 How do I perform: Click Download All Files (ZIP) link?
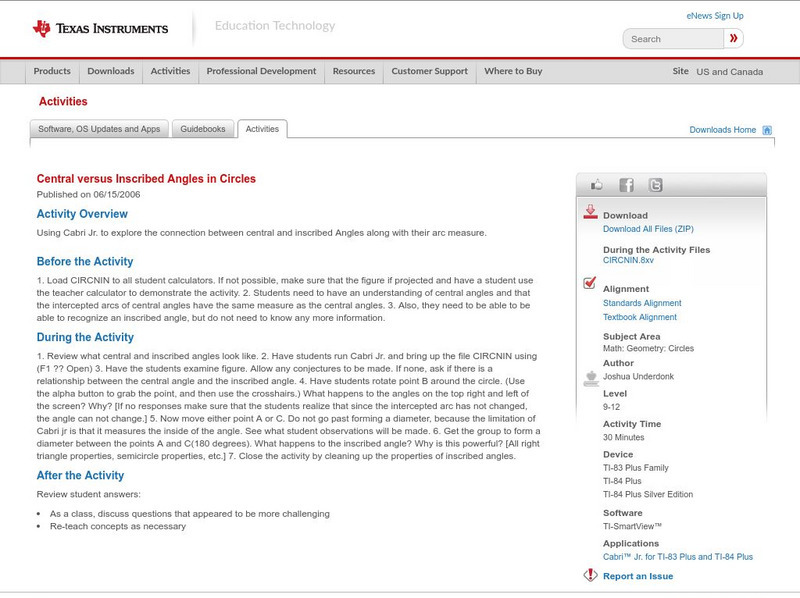pyautogui.click(x=648, y=229)
